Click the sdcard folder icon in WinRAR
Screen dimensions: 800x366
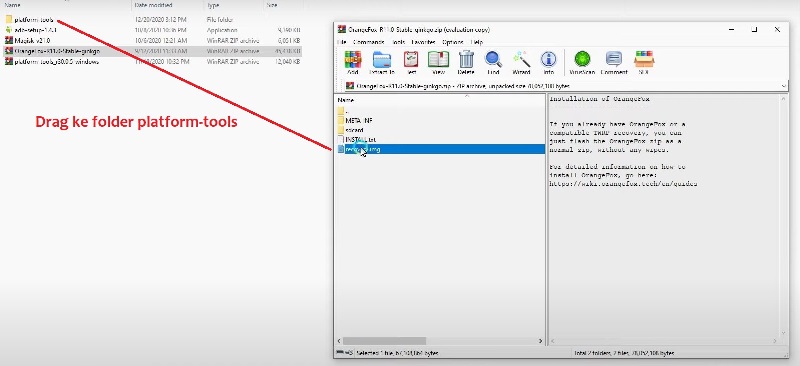[x=341, y=130]
